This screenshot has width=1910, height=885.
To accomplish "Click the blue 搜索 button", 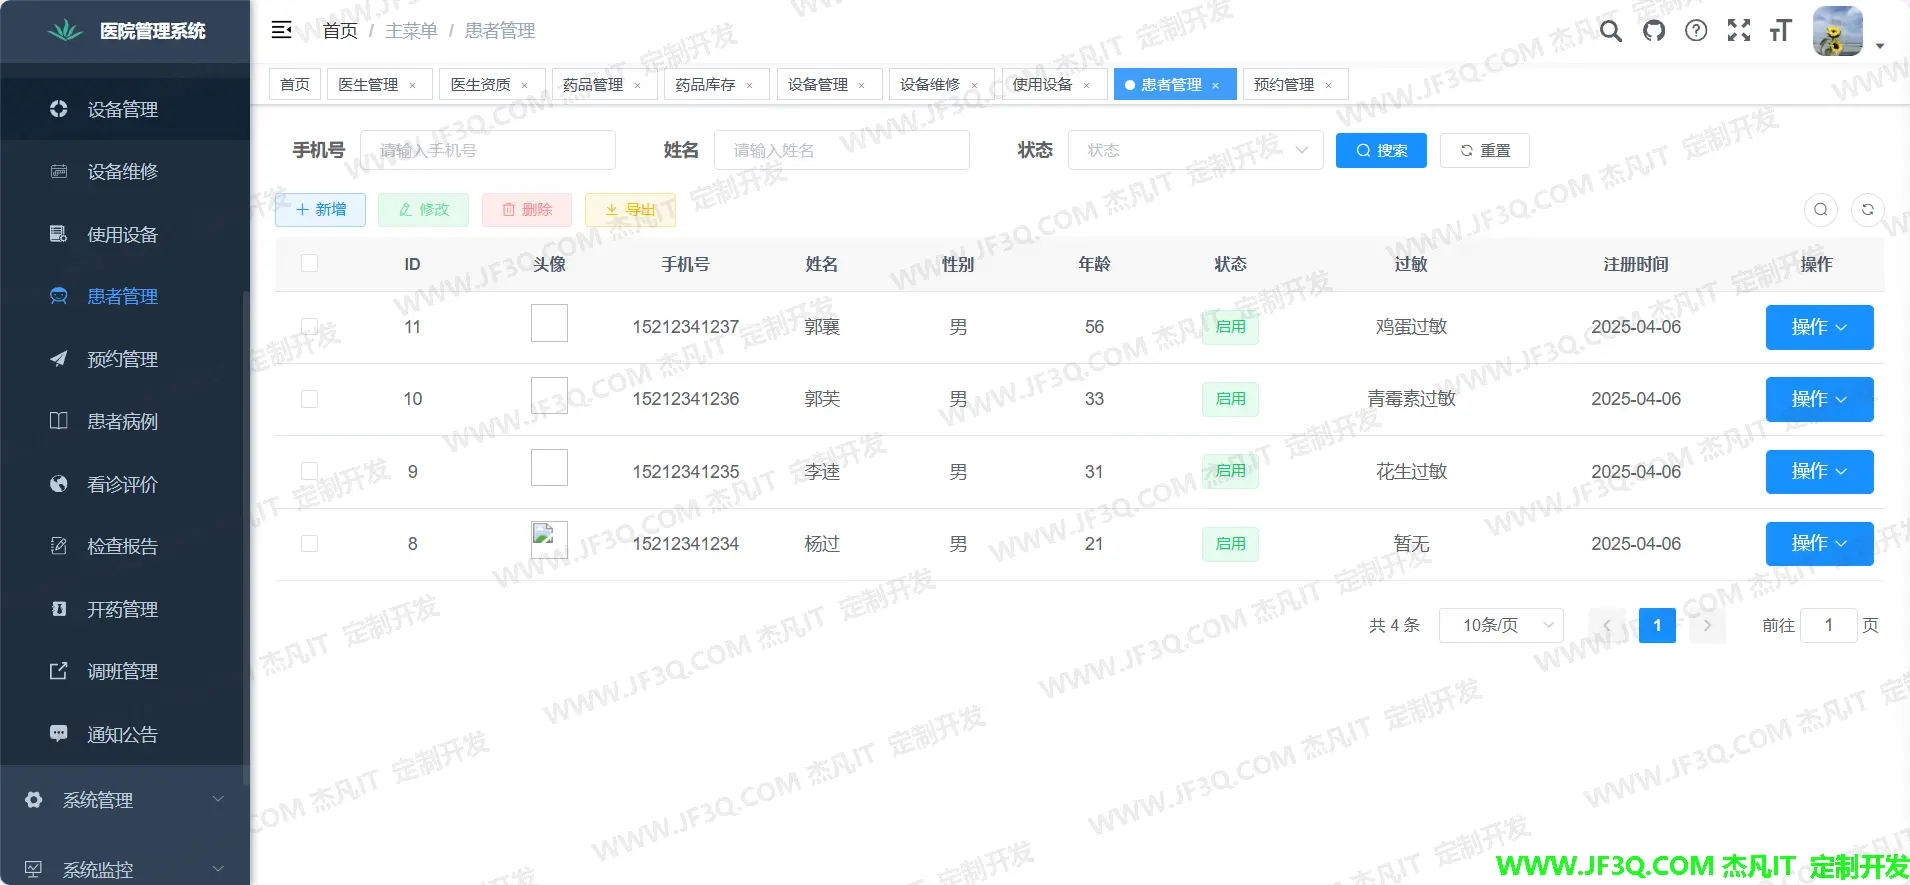I will pos(1381,150).
